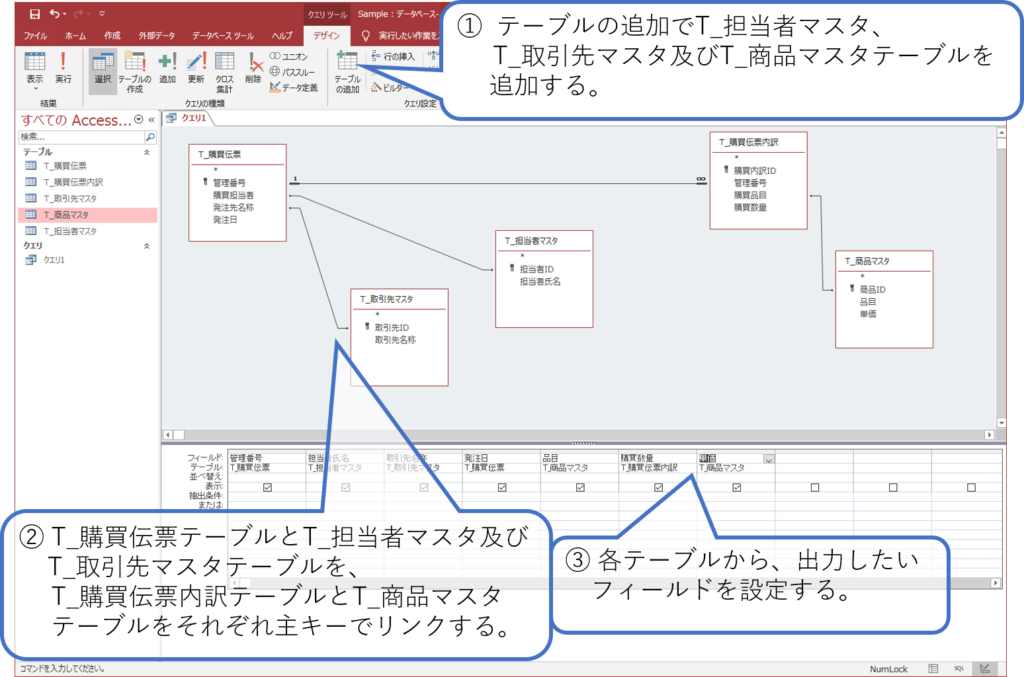Choose the 選択 query type icon
Viewport: 1024px width, 677px height.
coord(103,71)
